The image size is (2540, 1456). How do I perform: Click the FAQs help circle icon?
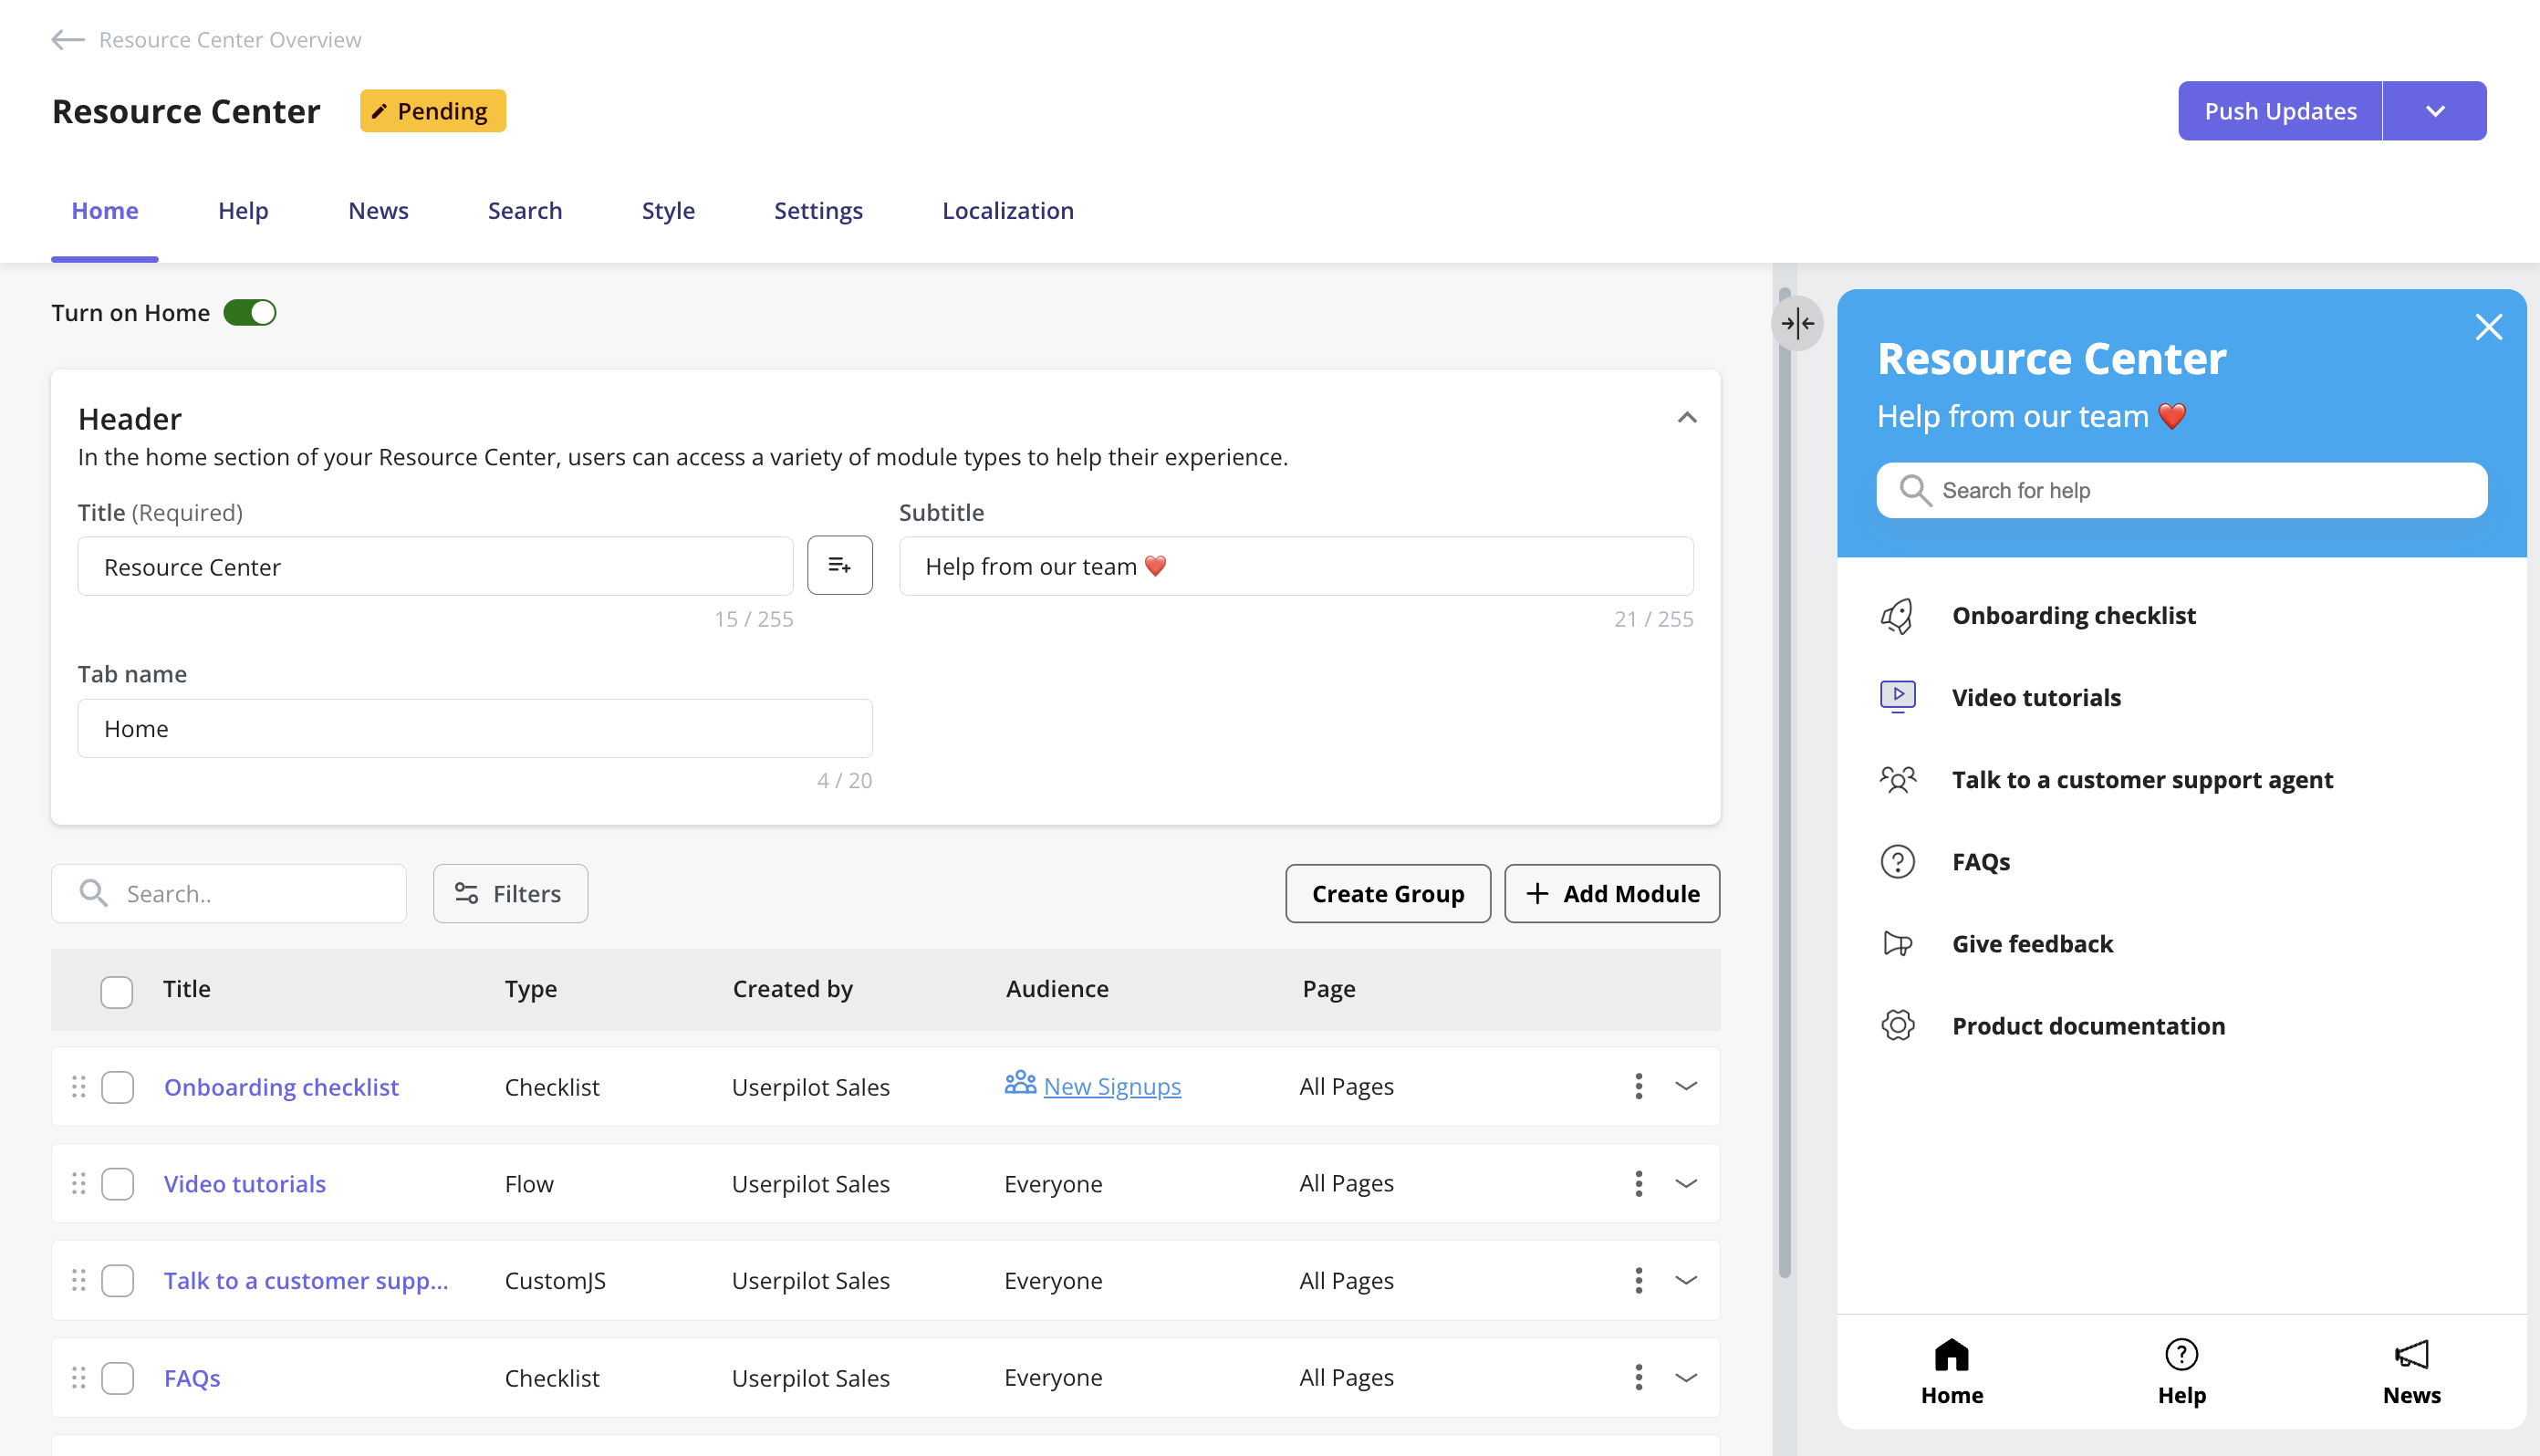click(1898, 861)
